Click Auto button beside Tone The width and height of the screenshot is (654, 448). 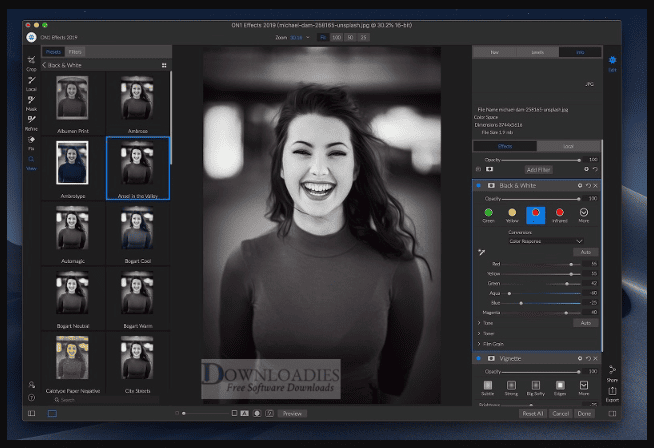(x=586, y=323)
